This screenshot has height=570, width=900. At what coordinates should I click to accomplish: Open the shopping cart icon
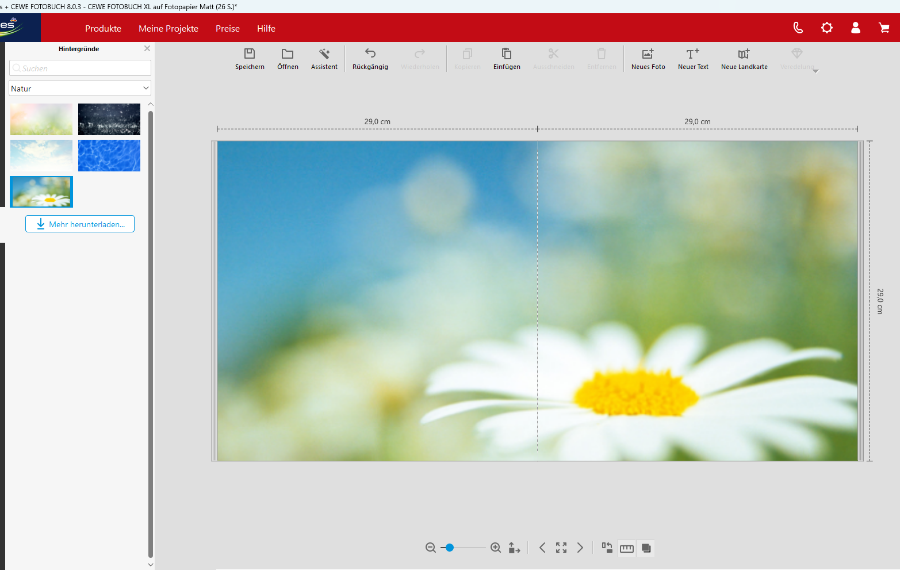tap(884, 28)
